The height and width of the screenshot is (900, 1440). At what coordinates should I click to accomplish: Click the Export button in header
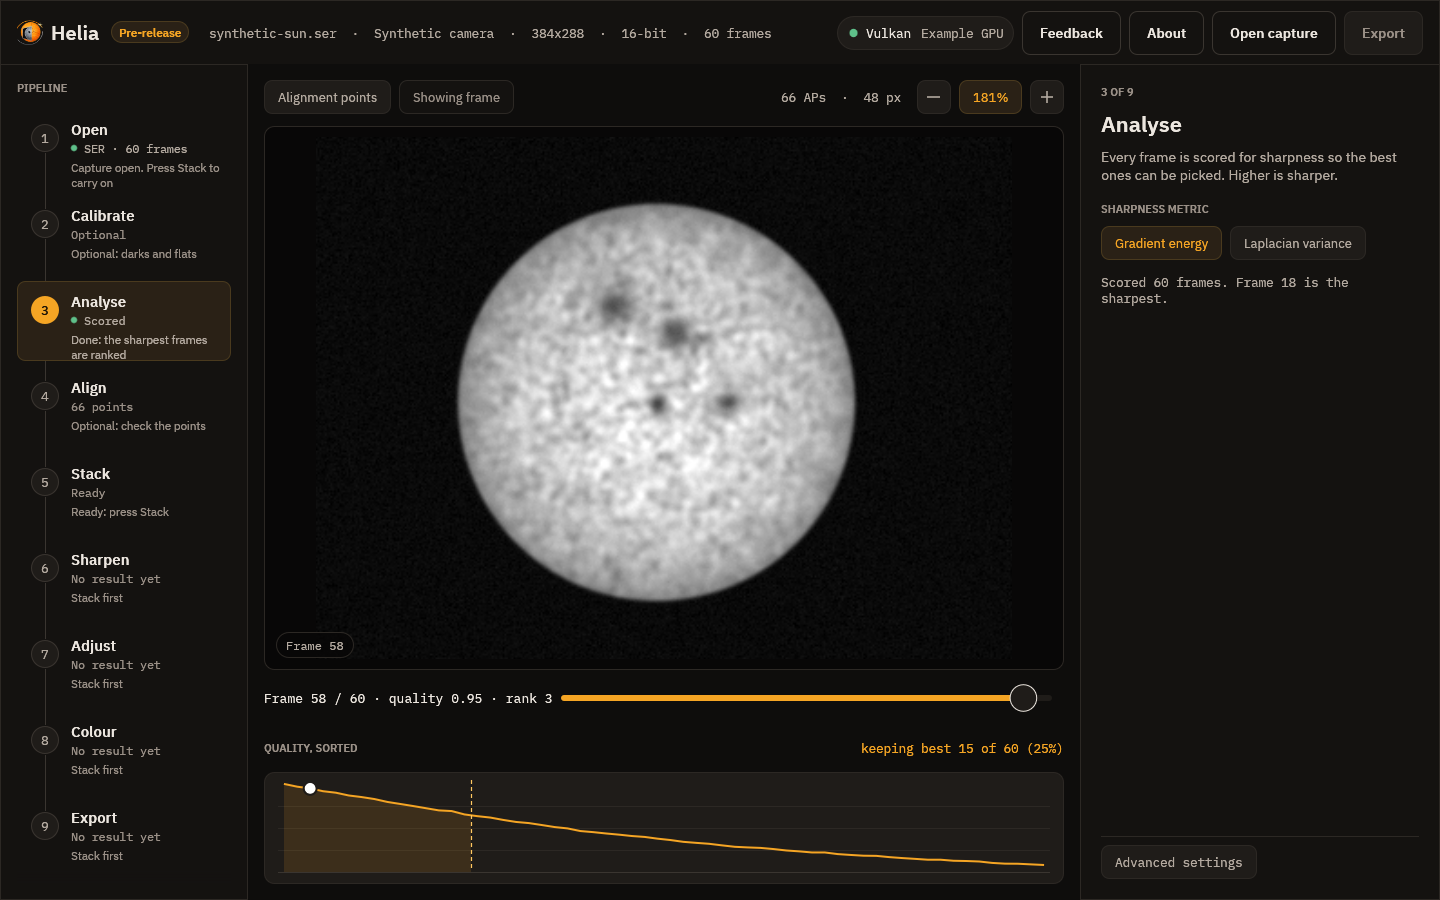click(x=1383, y=33)
